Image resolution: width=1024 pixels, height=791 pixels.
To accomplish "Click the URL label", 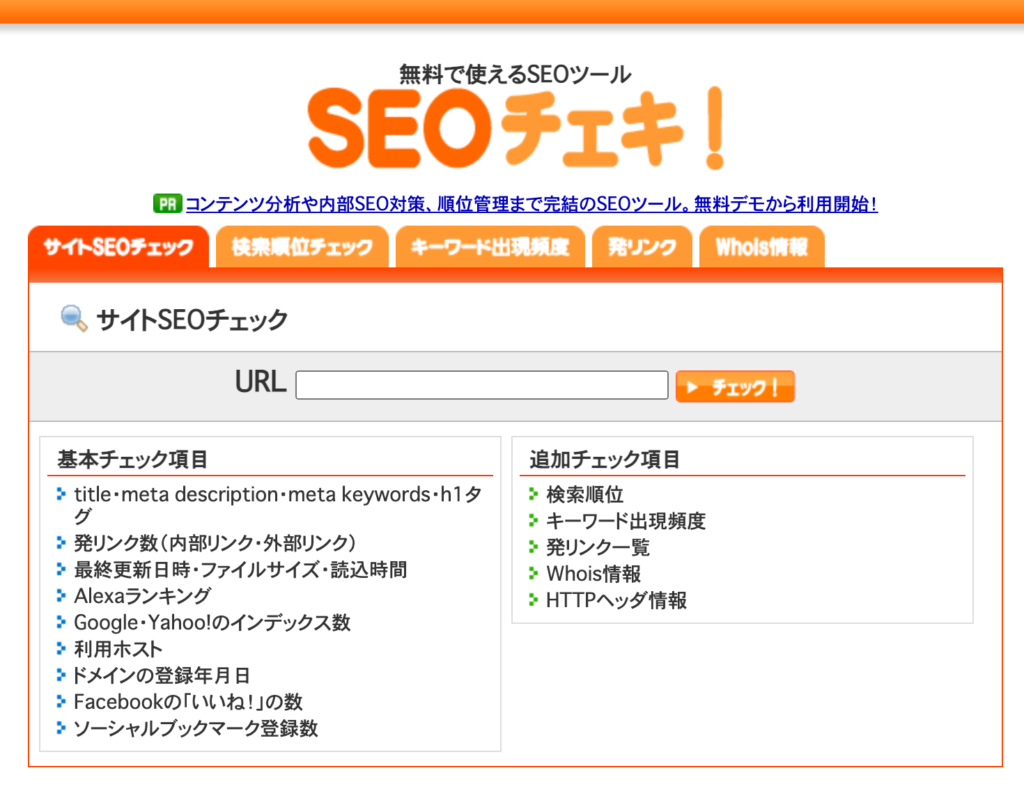I will click(x=261, y=381).
